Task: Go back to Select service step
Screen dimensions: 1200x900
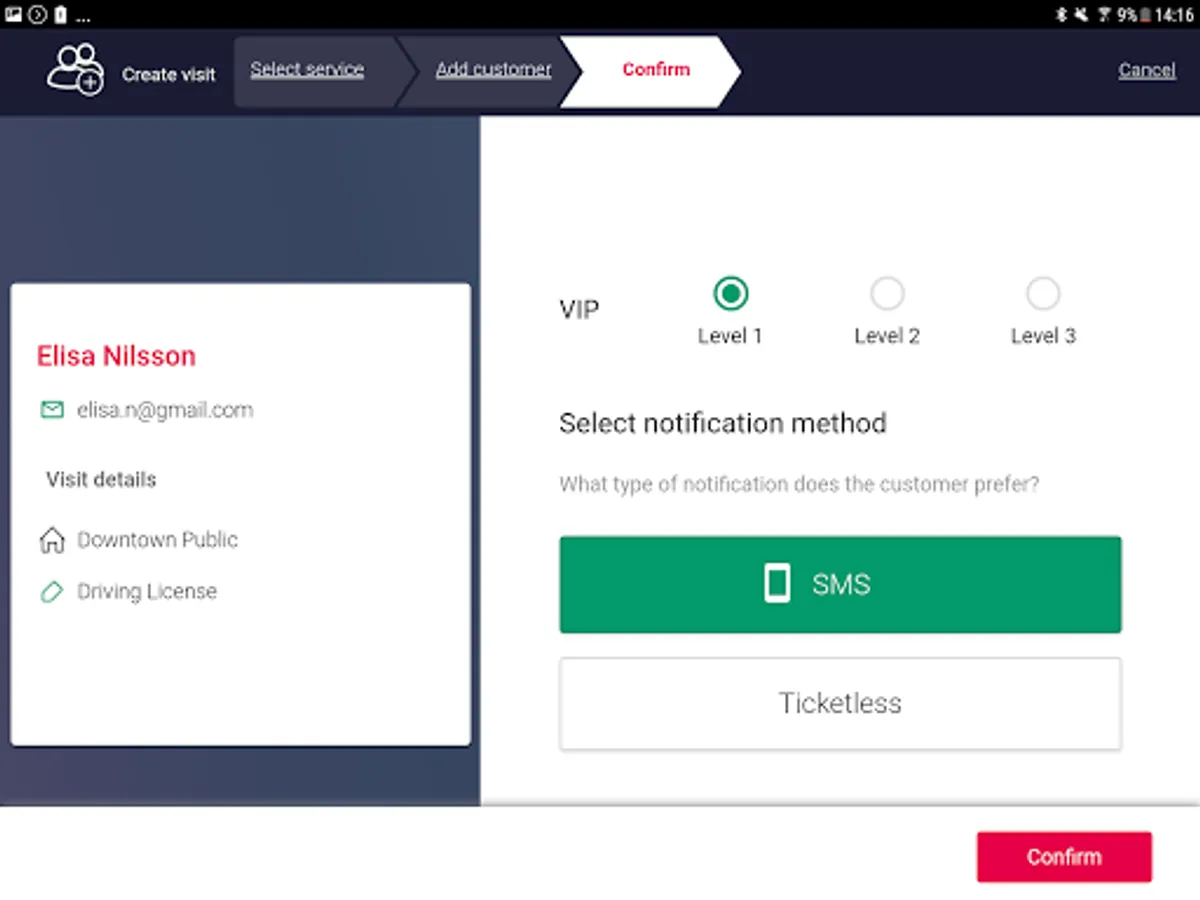Action: pos(307,70)
